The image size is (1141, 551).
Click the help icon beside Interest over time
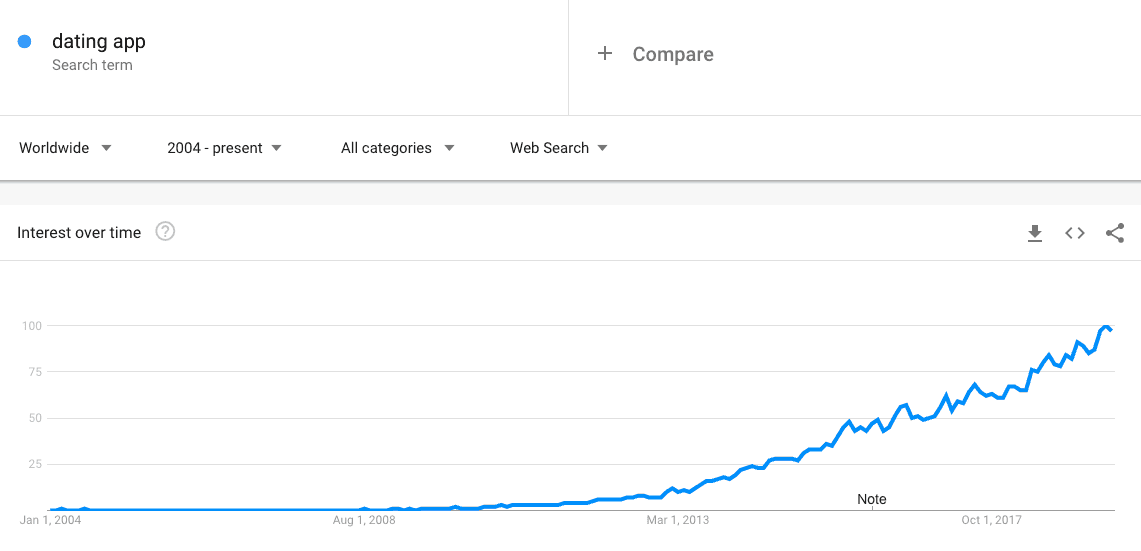click(x=166, y=232)
